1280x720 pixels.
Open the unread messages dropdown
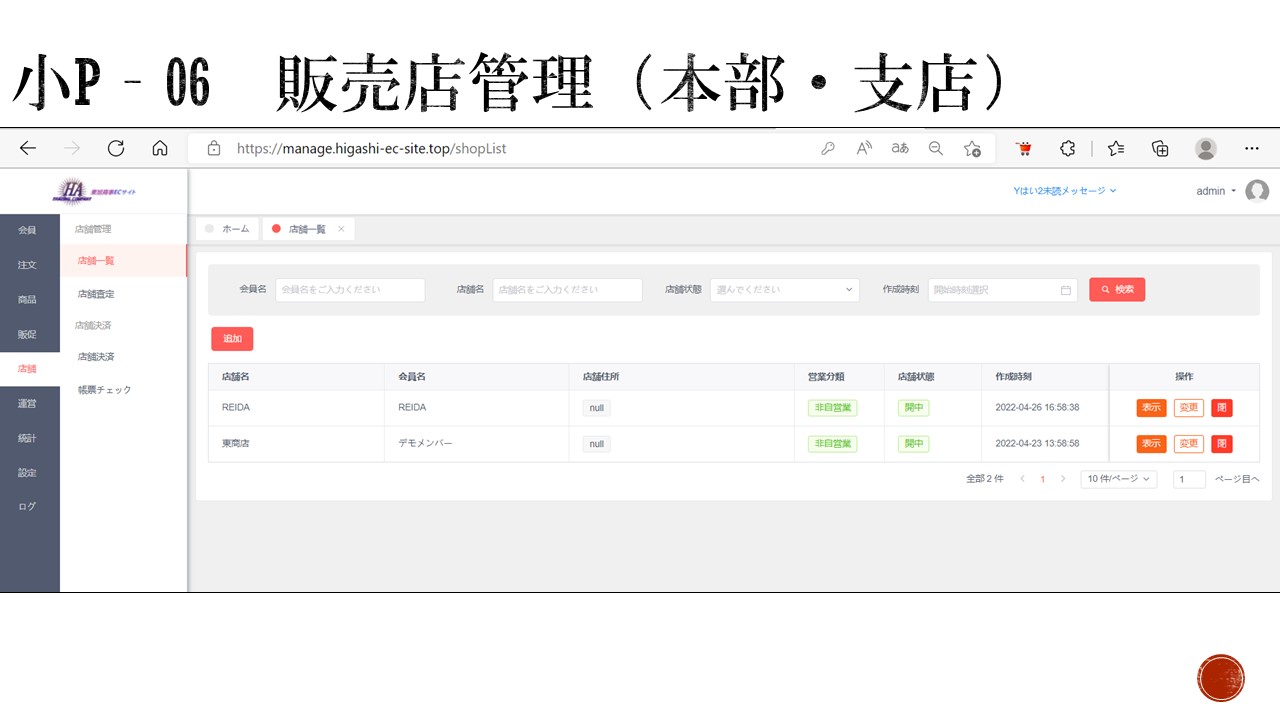click(x=1064, y=190)
